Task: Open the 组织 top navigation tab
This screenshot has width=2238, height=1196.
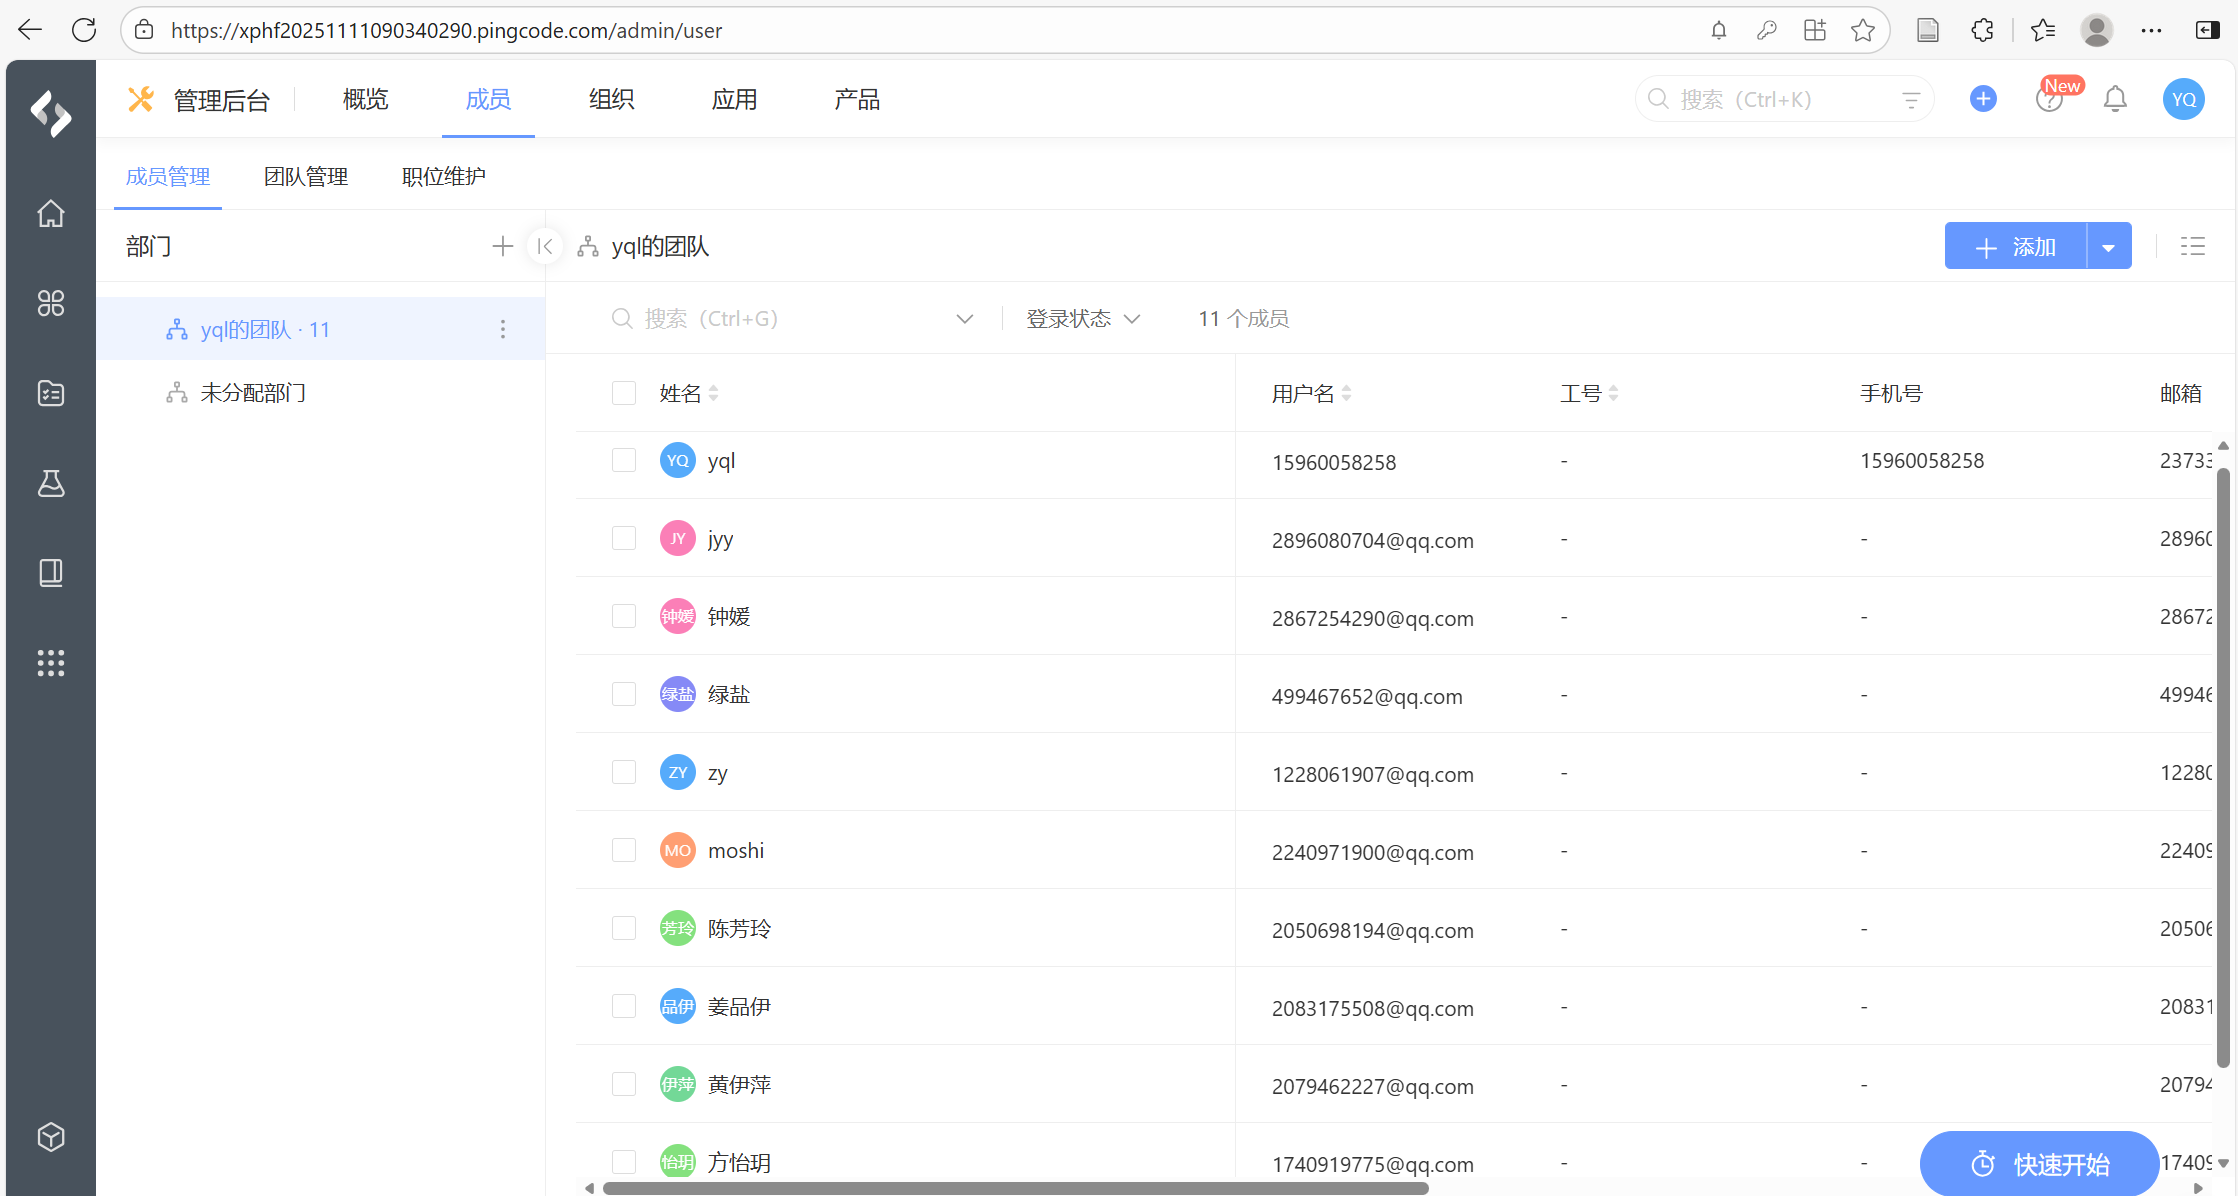Action: tap(611, 99)
